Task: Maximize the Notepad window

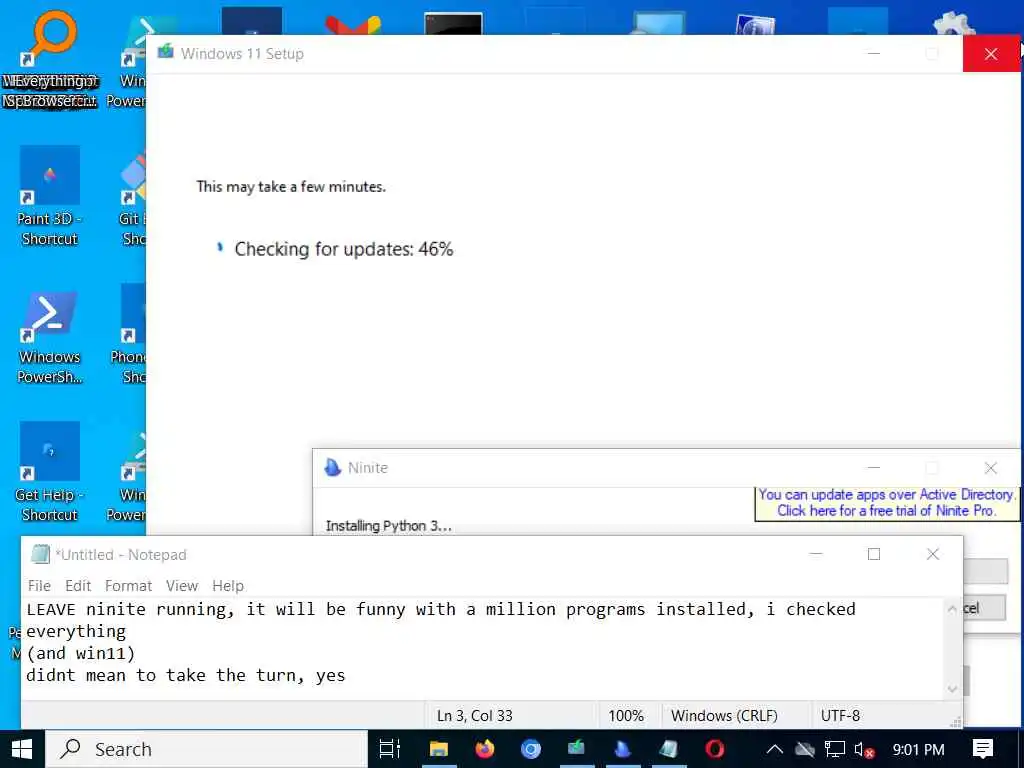Action: pos(874,554)
